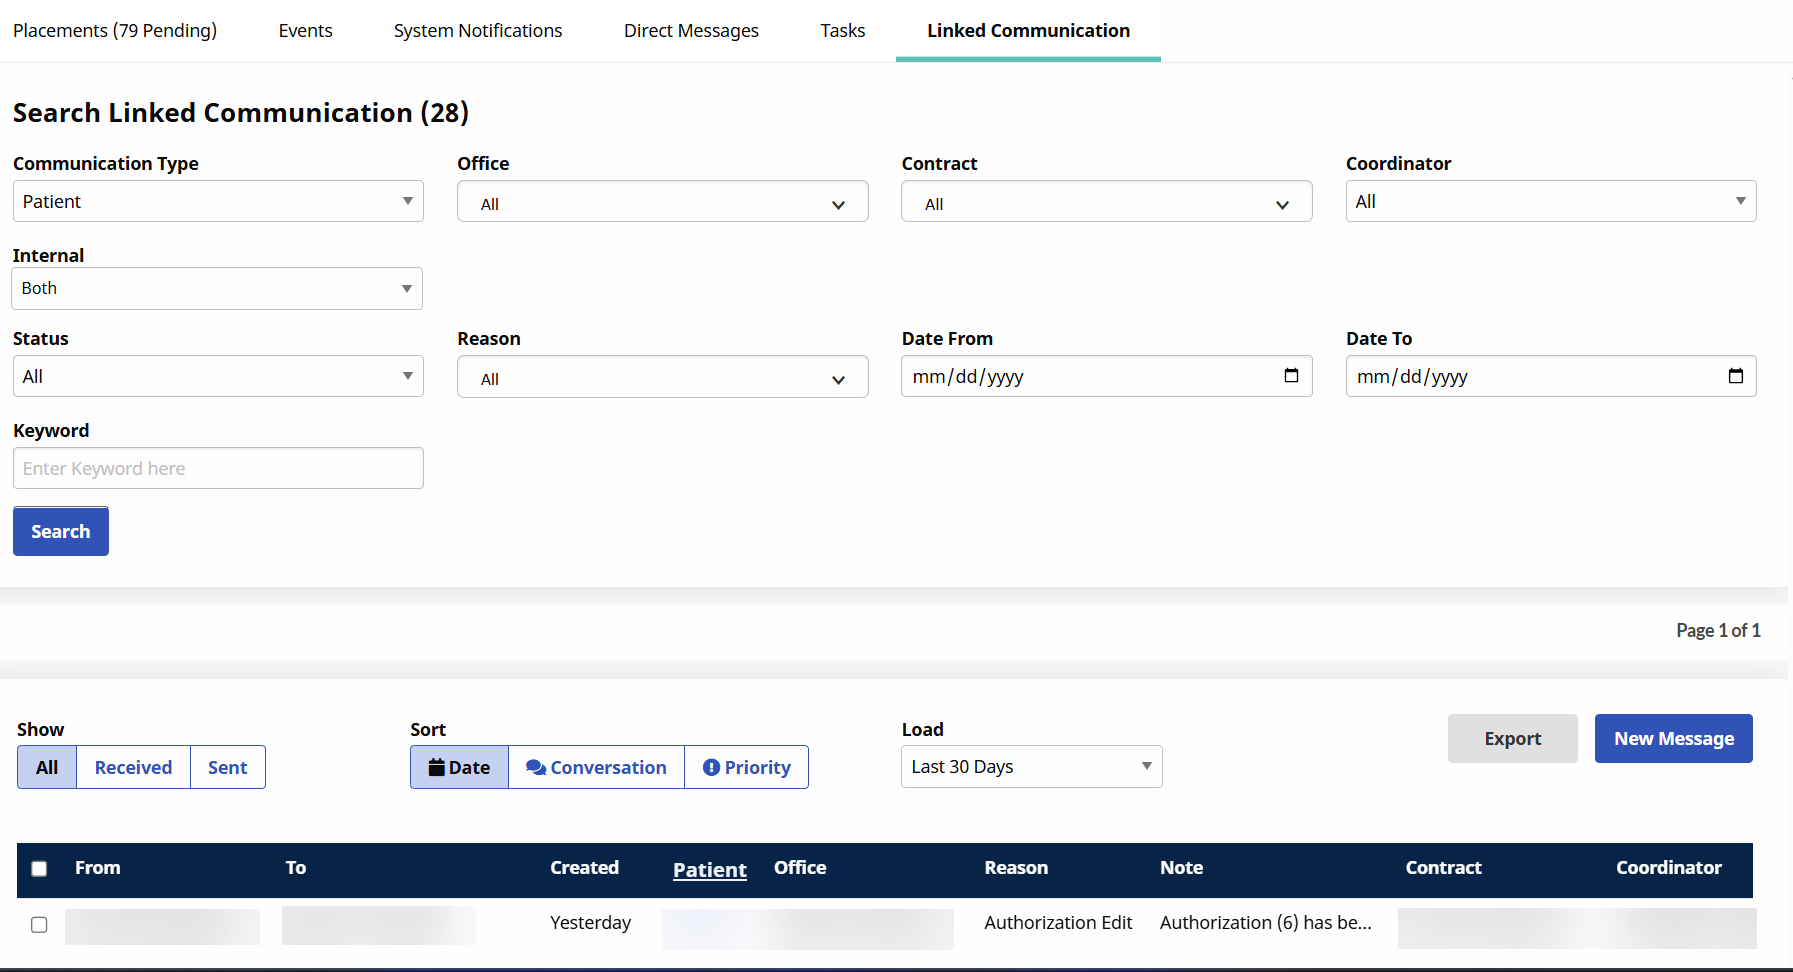Image resolution: width=1793 pixels, height=972 pixels.
Task: Focus the Keyword input field
Action: 218,468
